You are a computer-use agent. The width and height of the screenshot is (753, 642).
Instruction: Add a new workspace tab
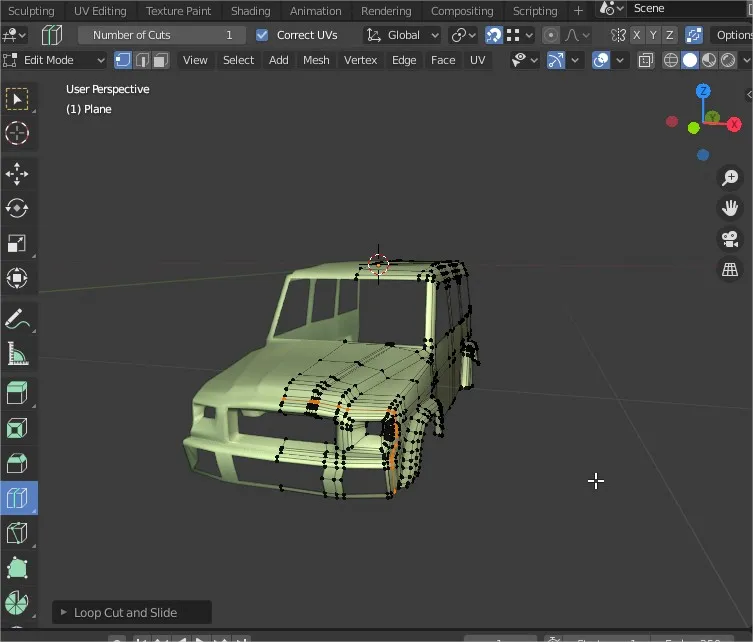[578, 11]
